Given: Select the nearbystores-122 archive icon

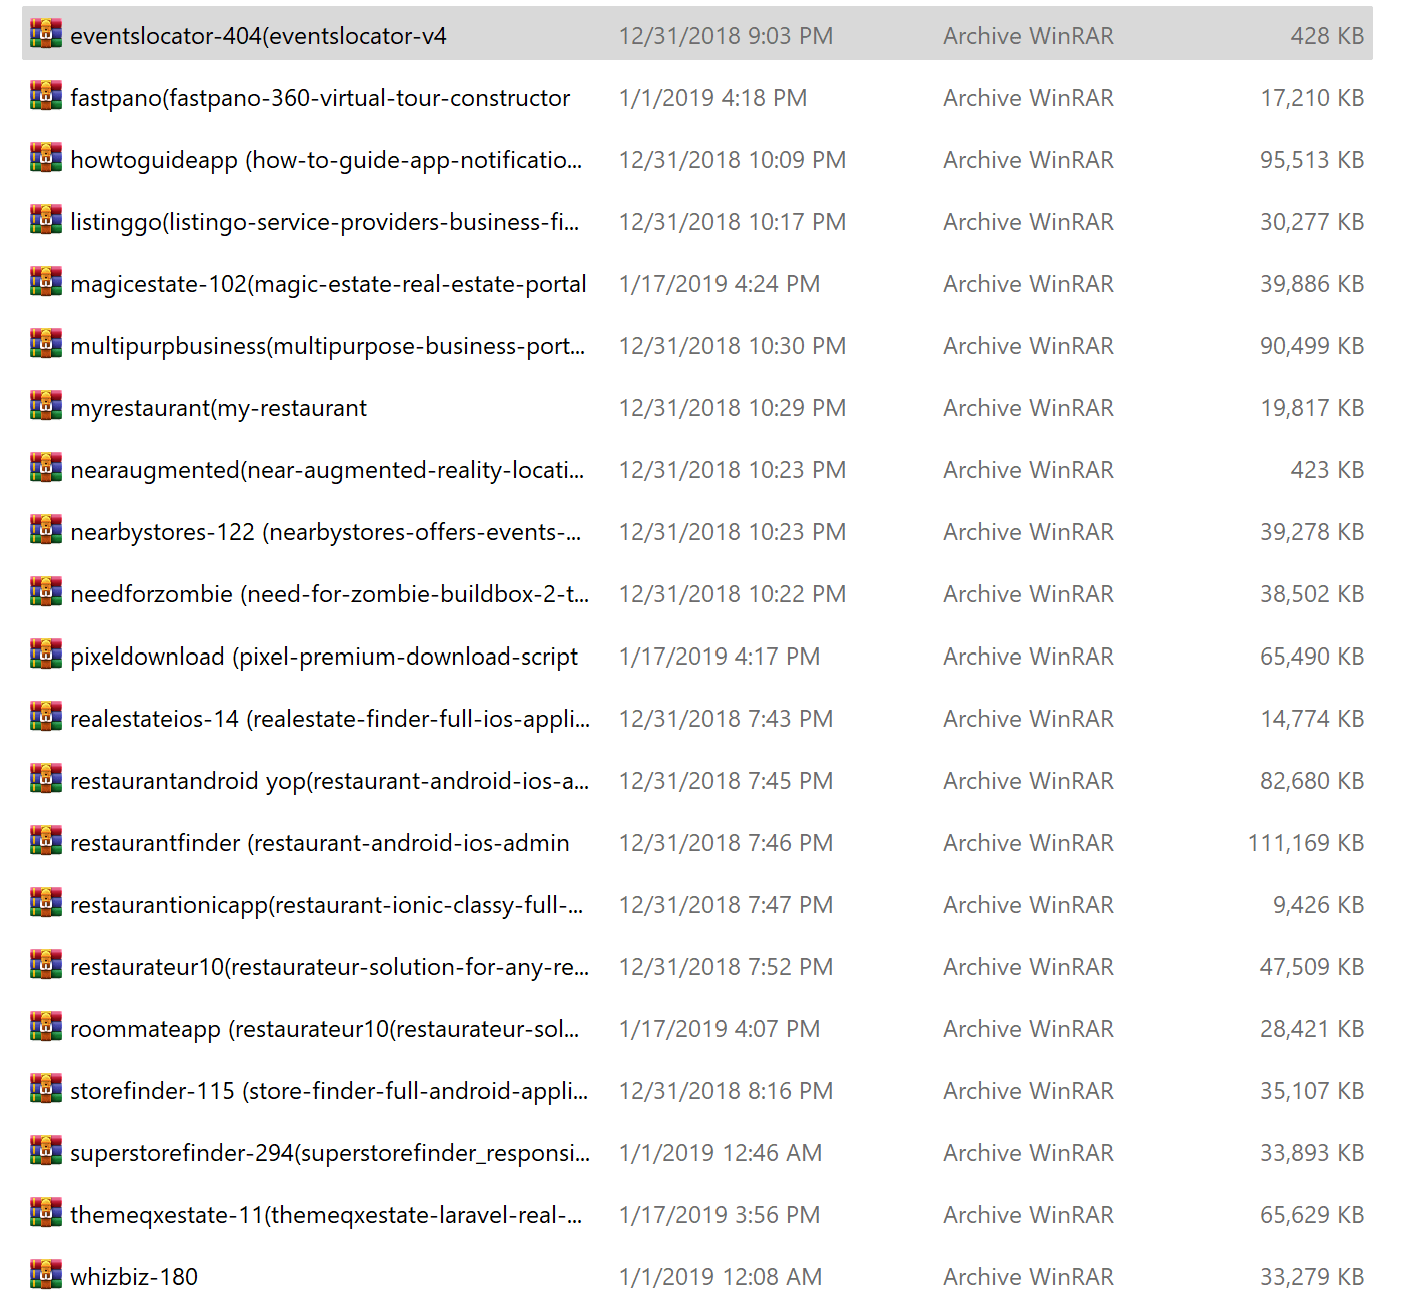Looking at the screenshot, I should [46, 530].
